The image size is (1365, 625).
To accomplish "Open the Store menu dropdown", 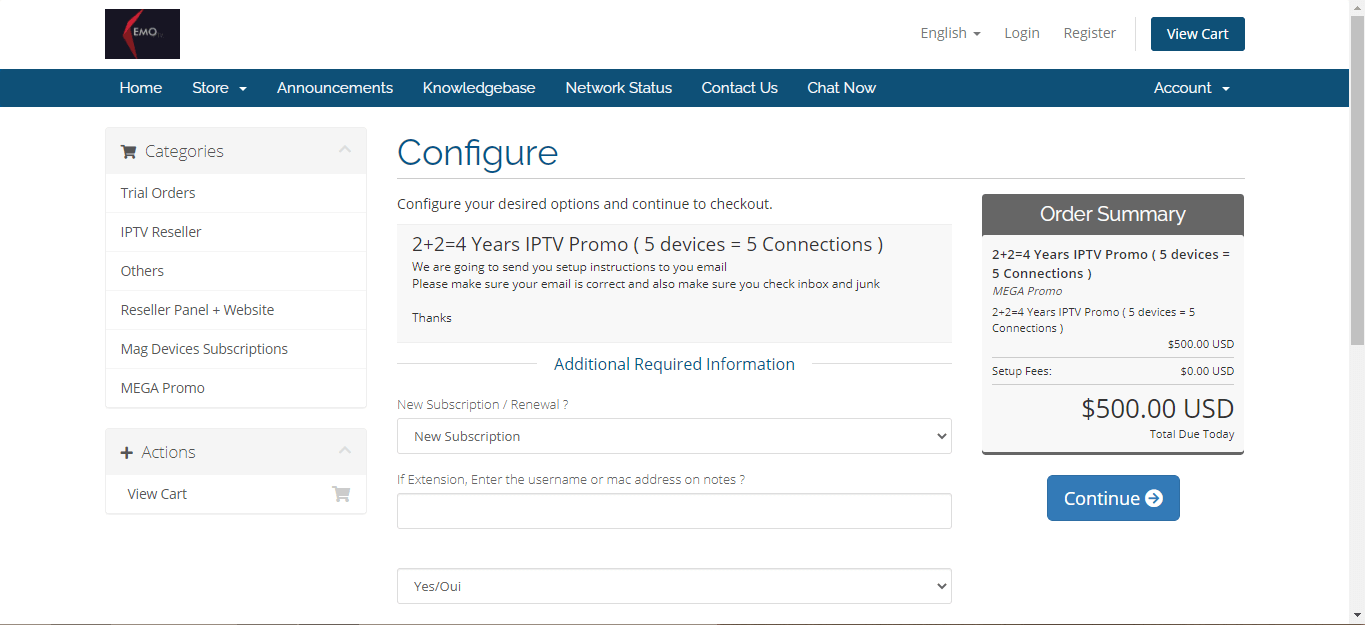I will tap(219, 88).
